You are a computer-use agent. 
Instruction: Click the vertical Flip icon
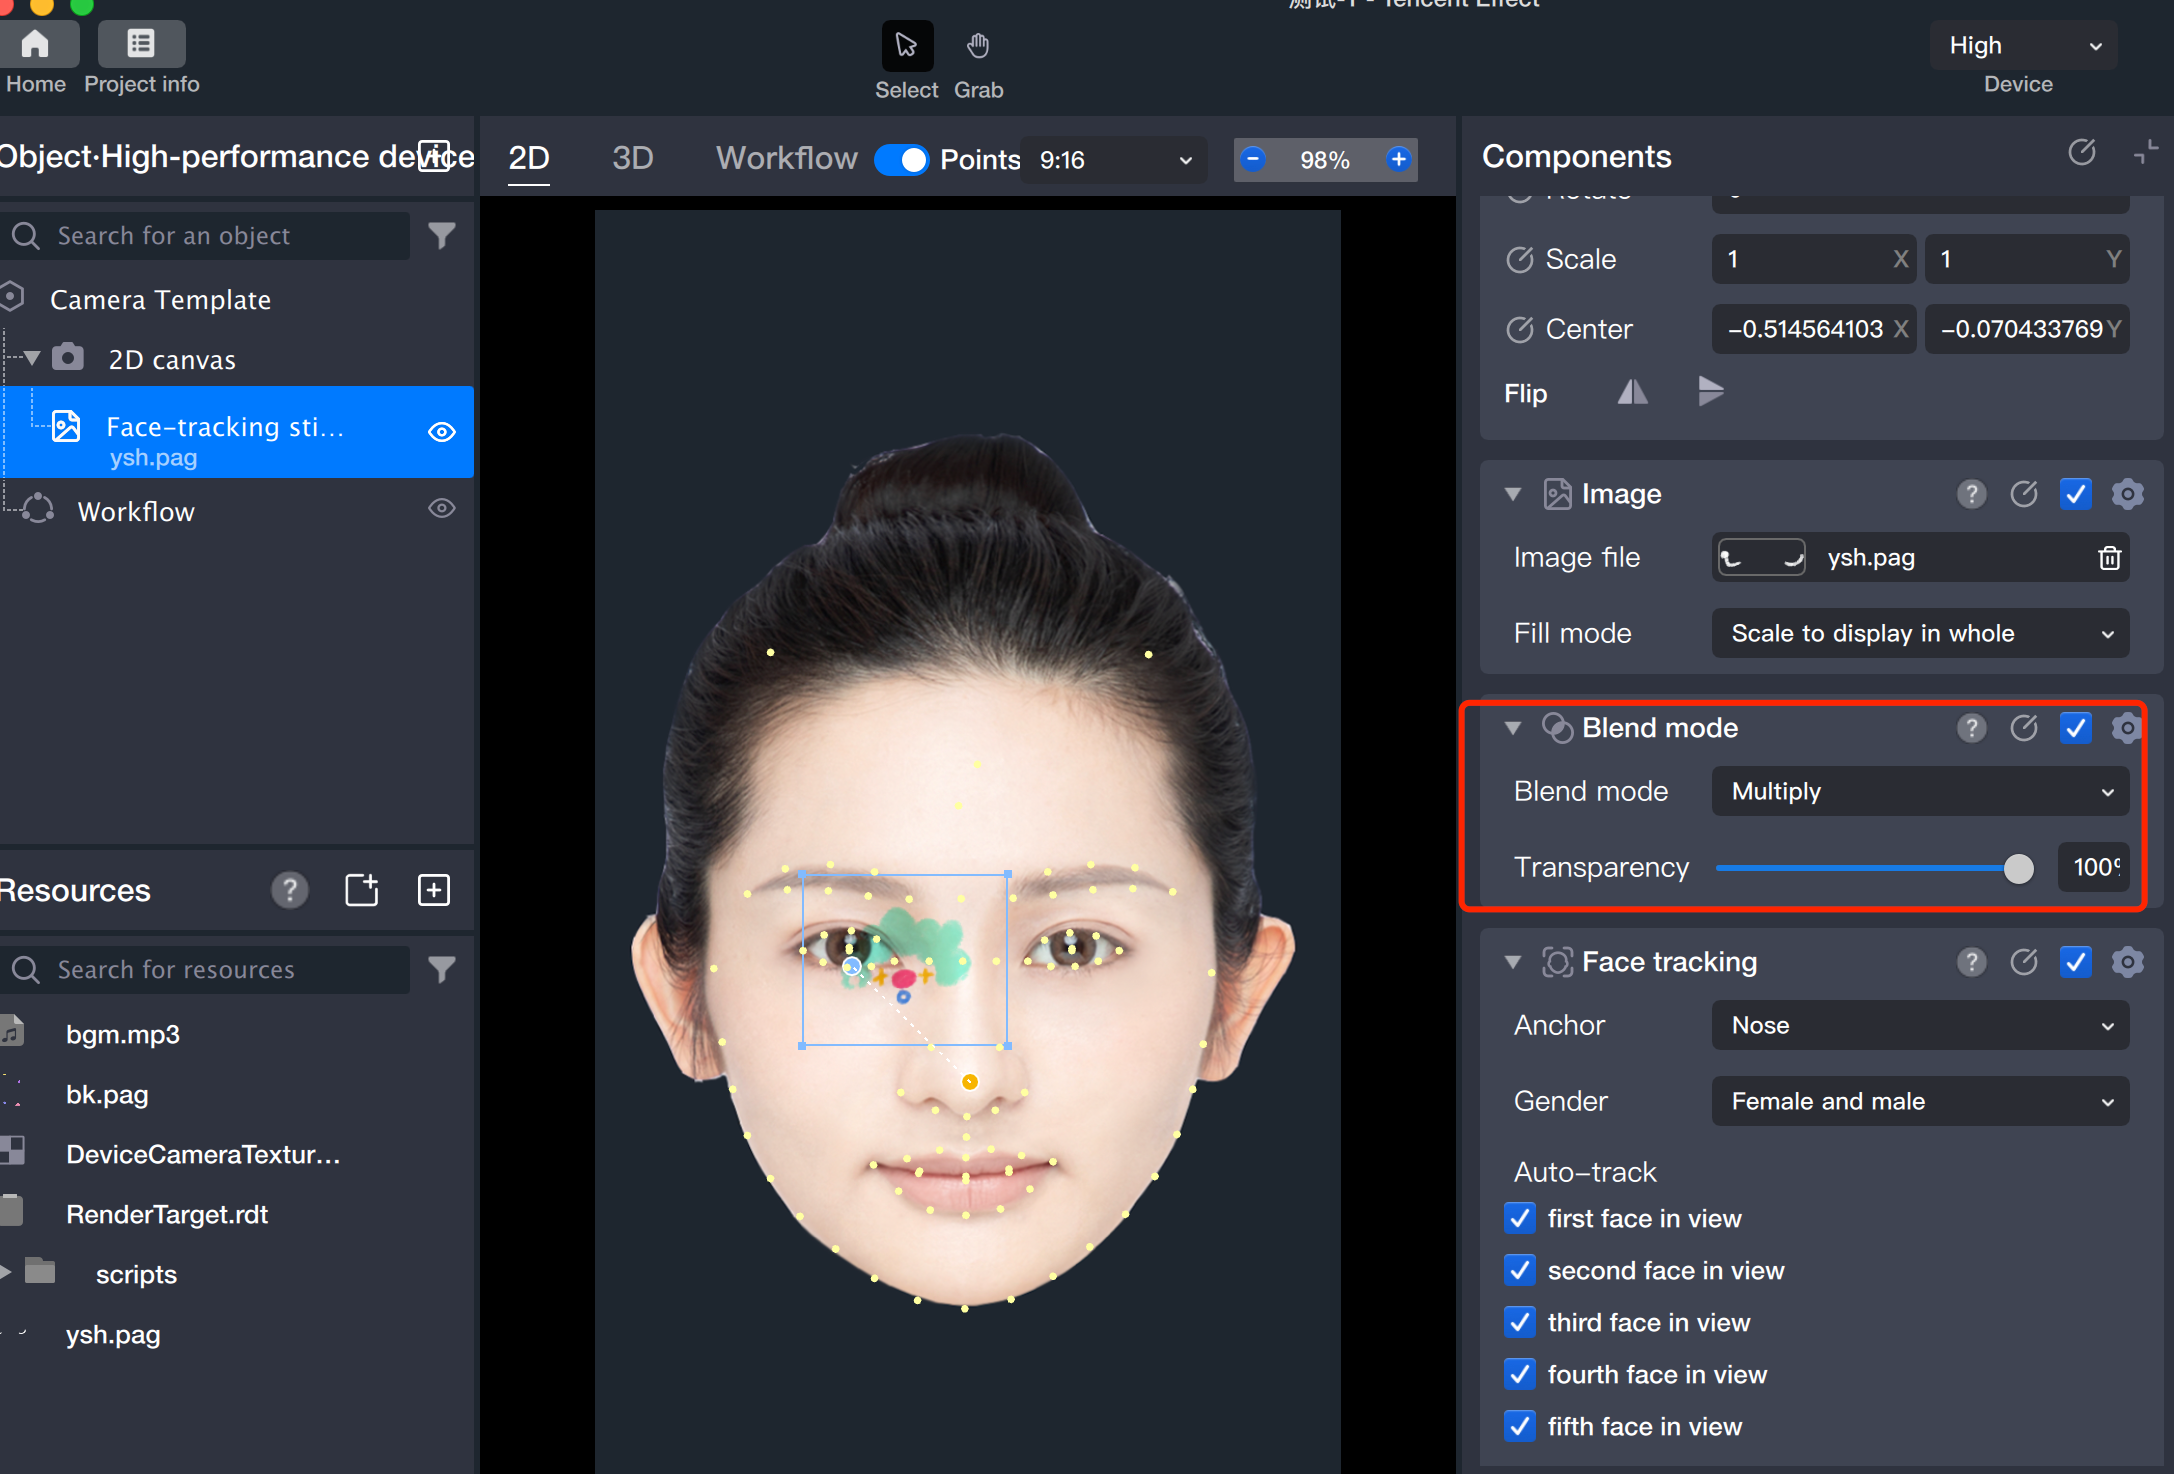pos(1710,392)
